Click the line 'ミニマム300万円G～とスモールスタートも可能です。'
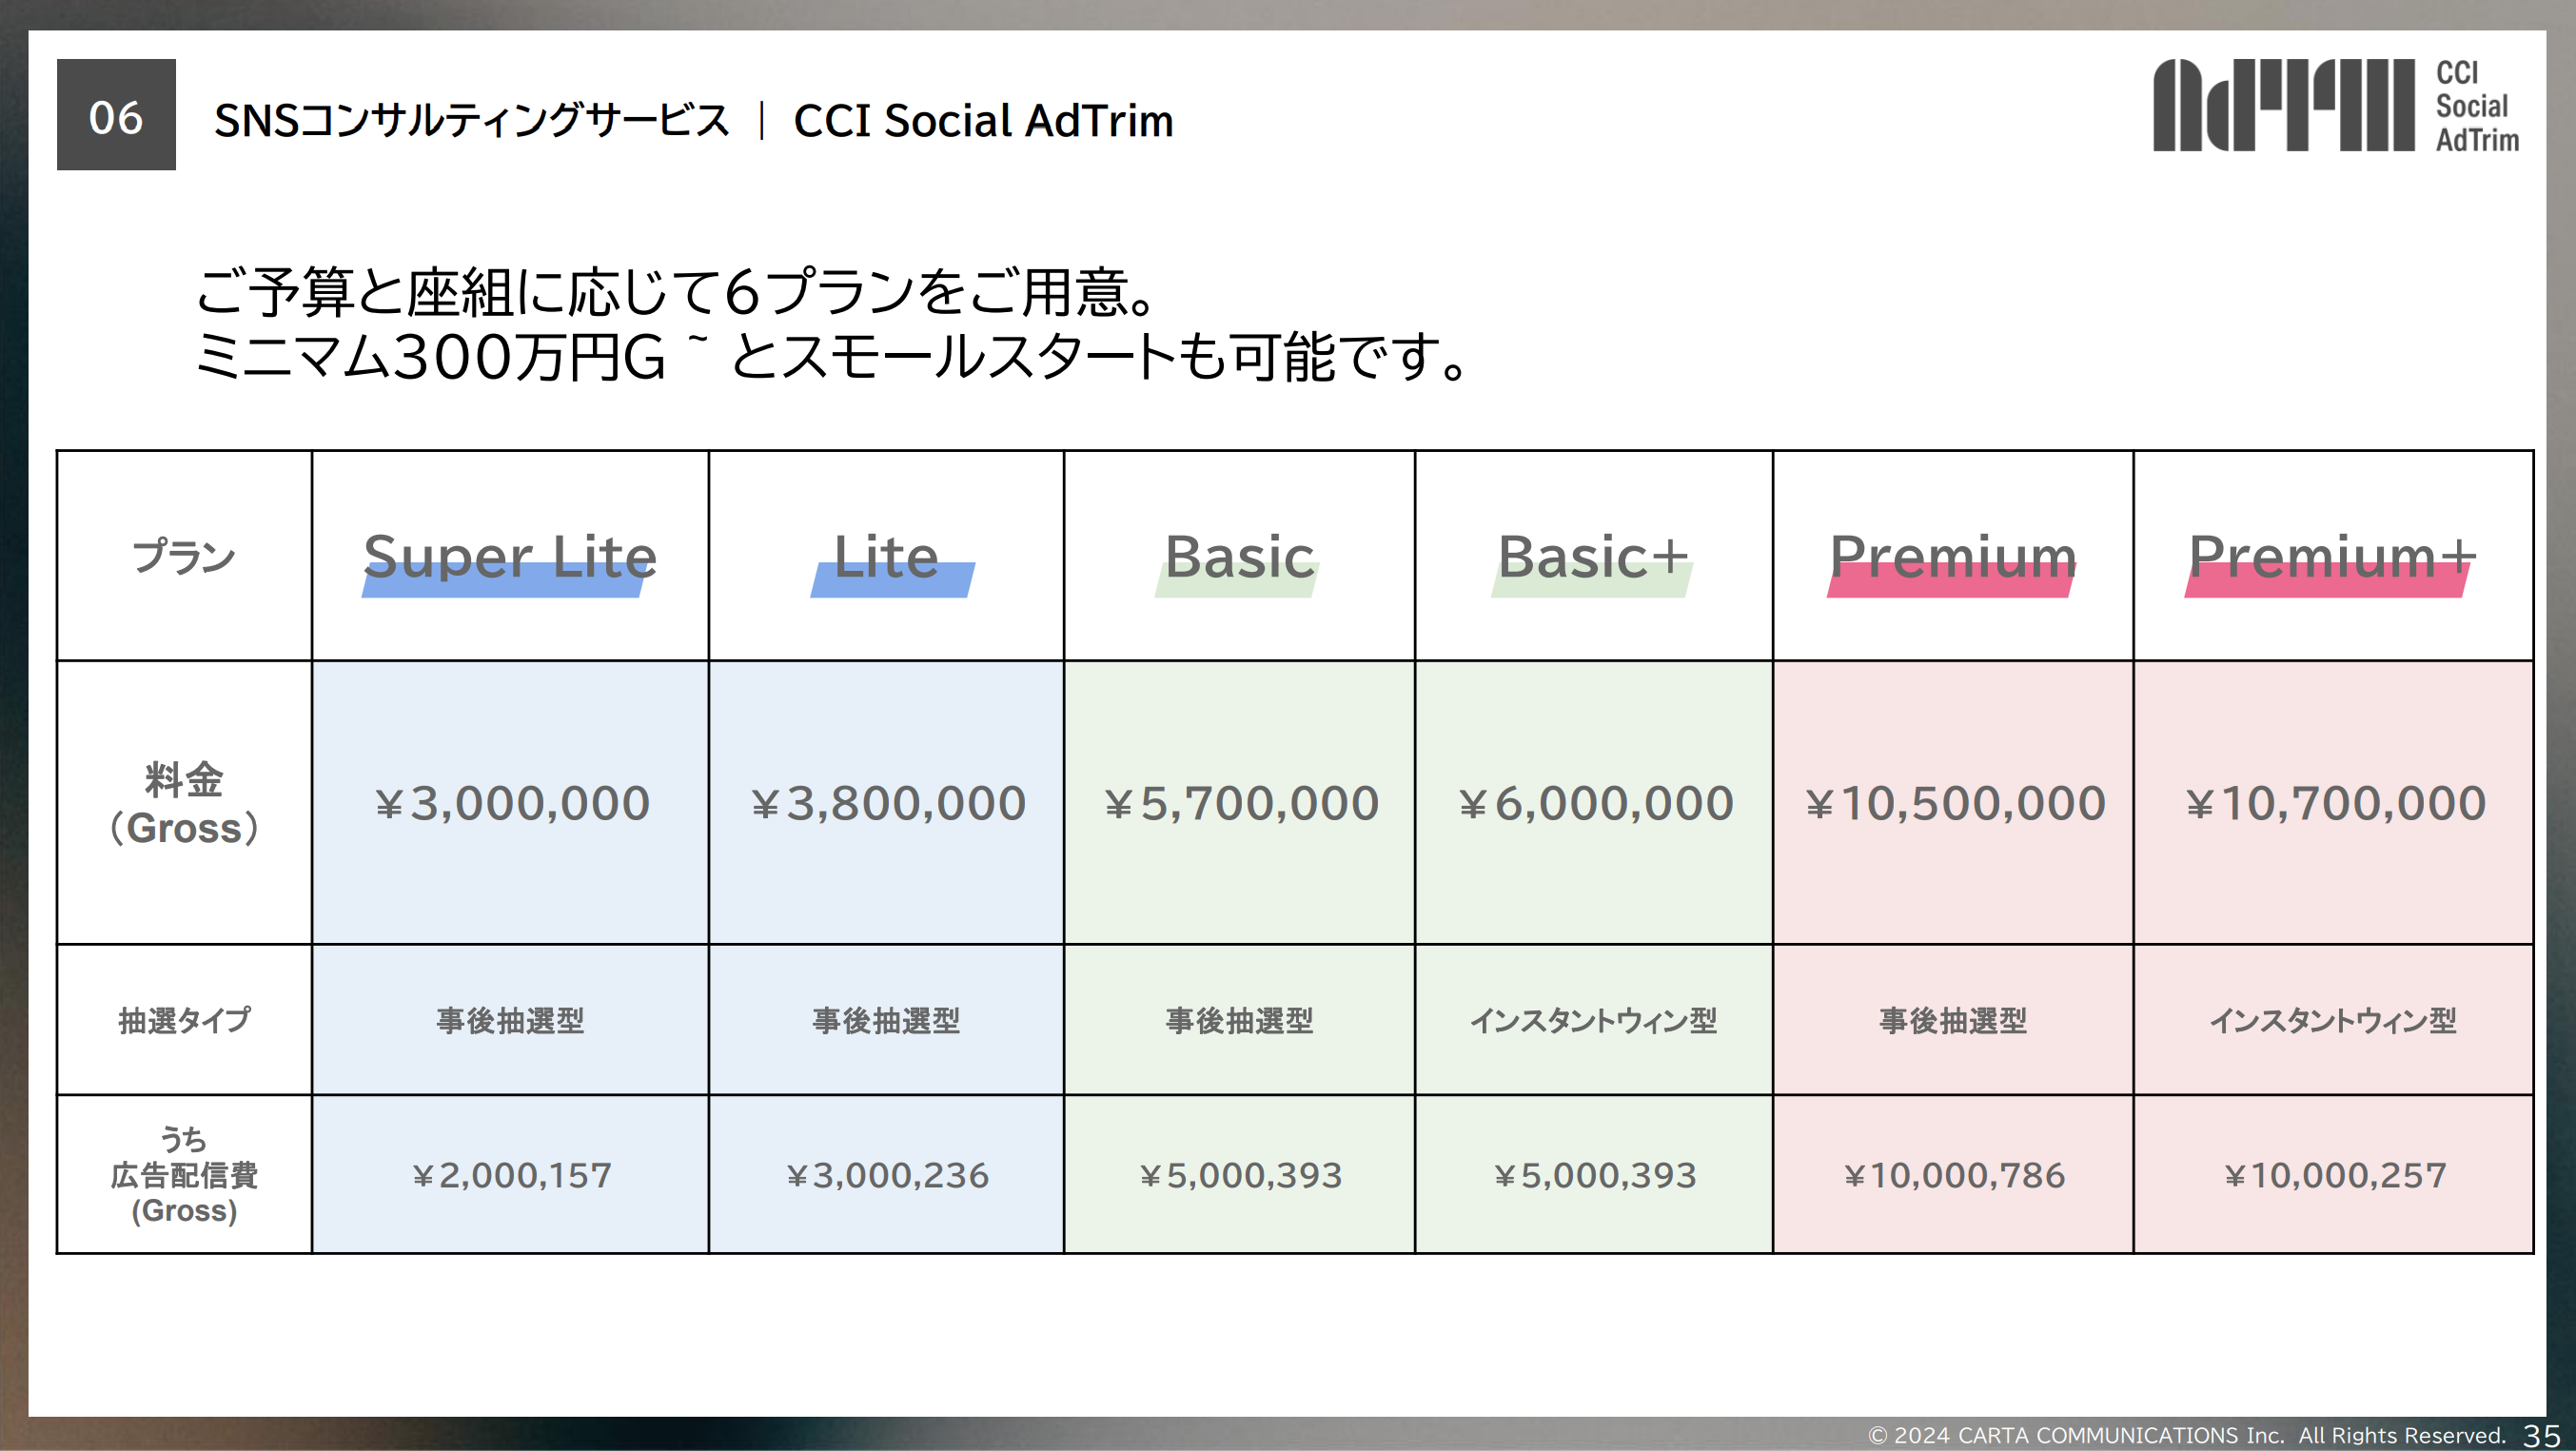The width and height of the screenshot is (2576, 1451). tap(831, 356)
